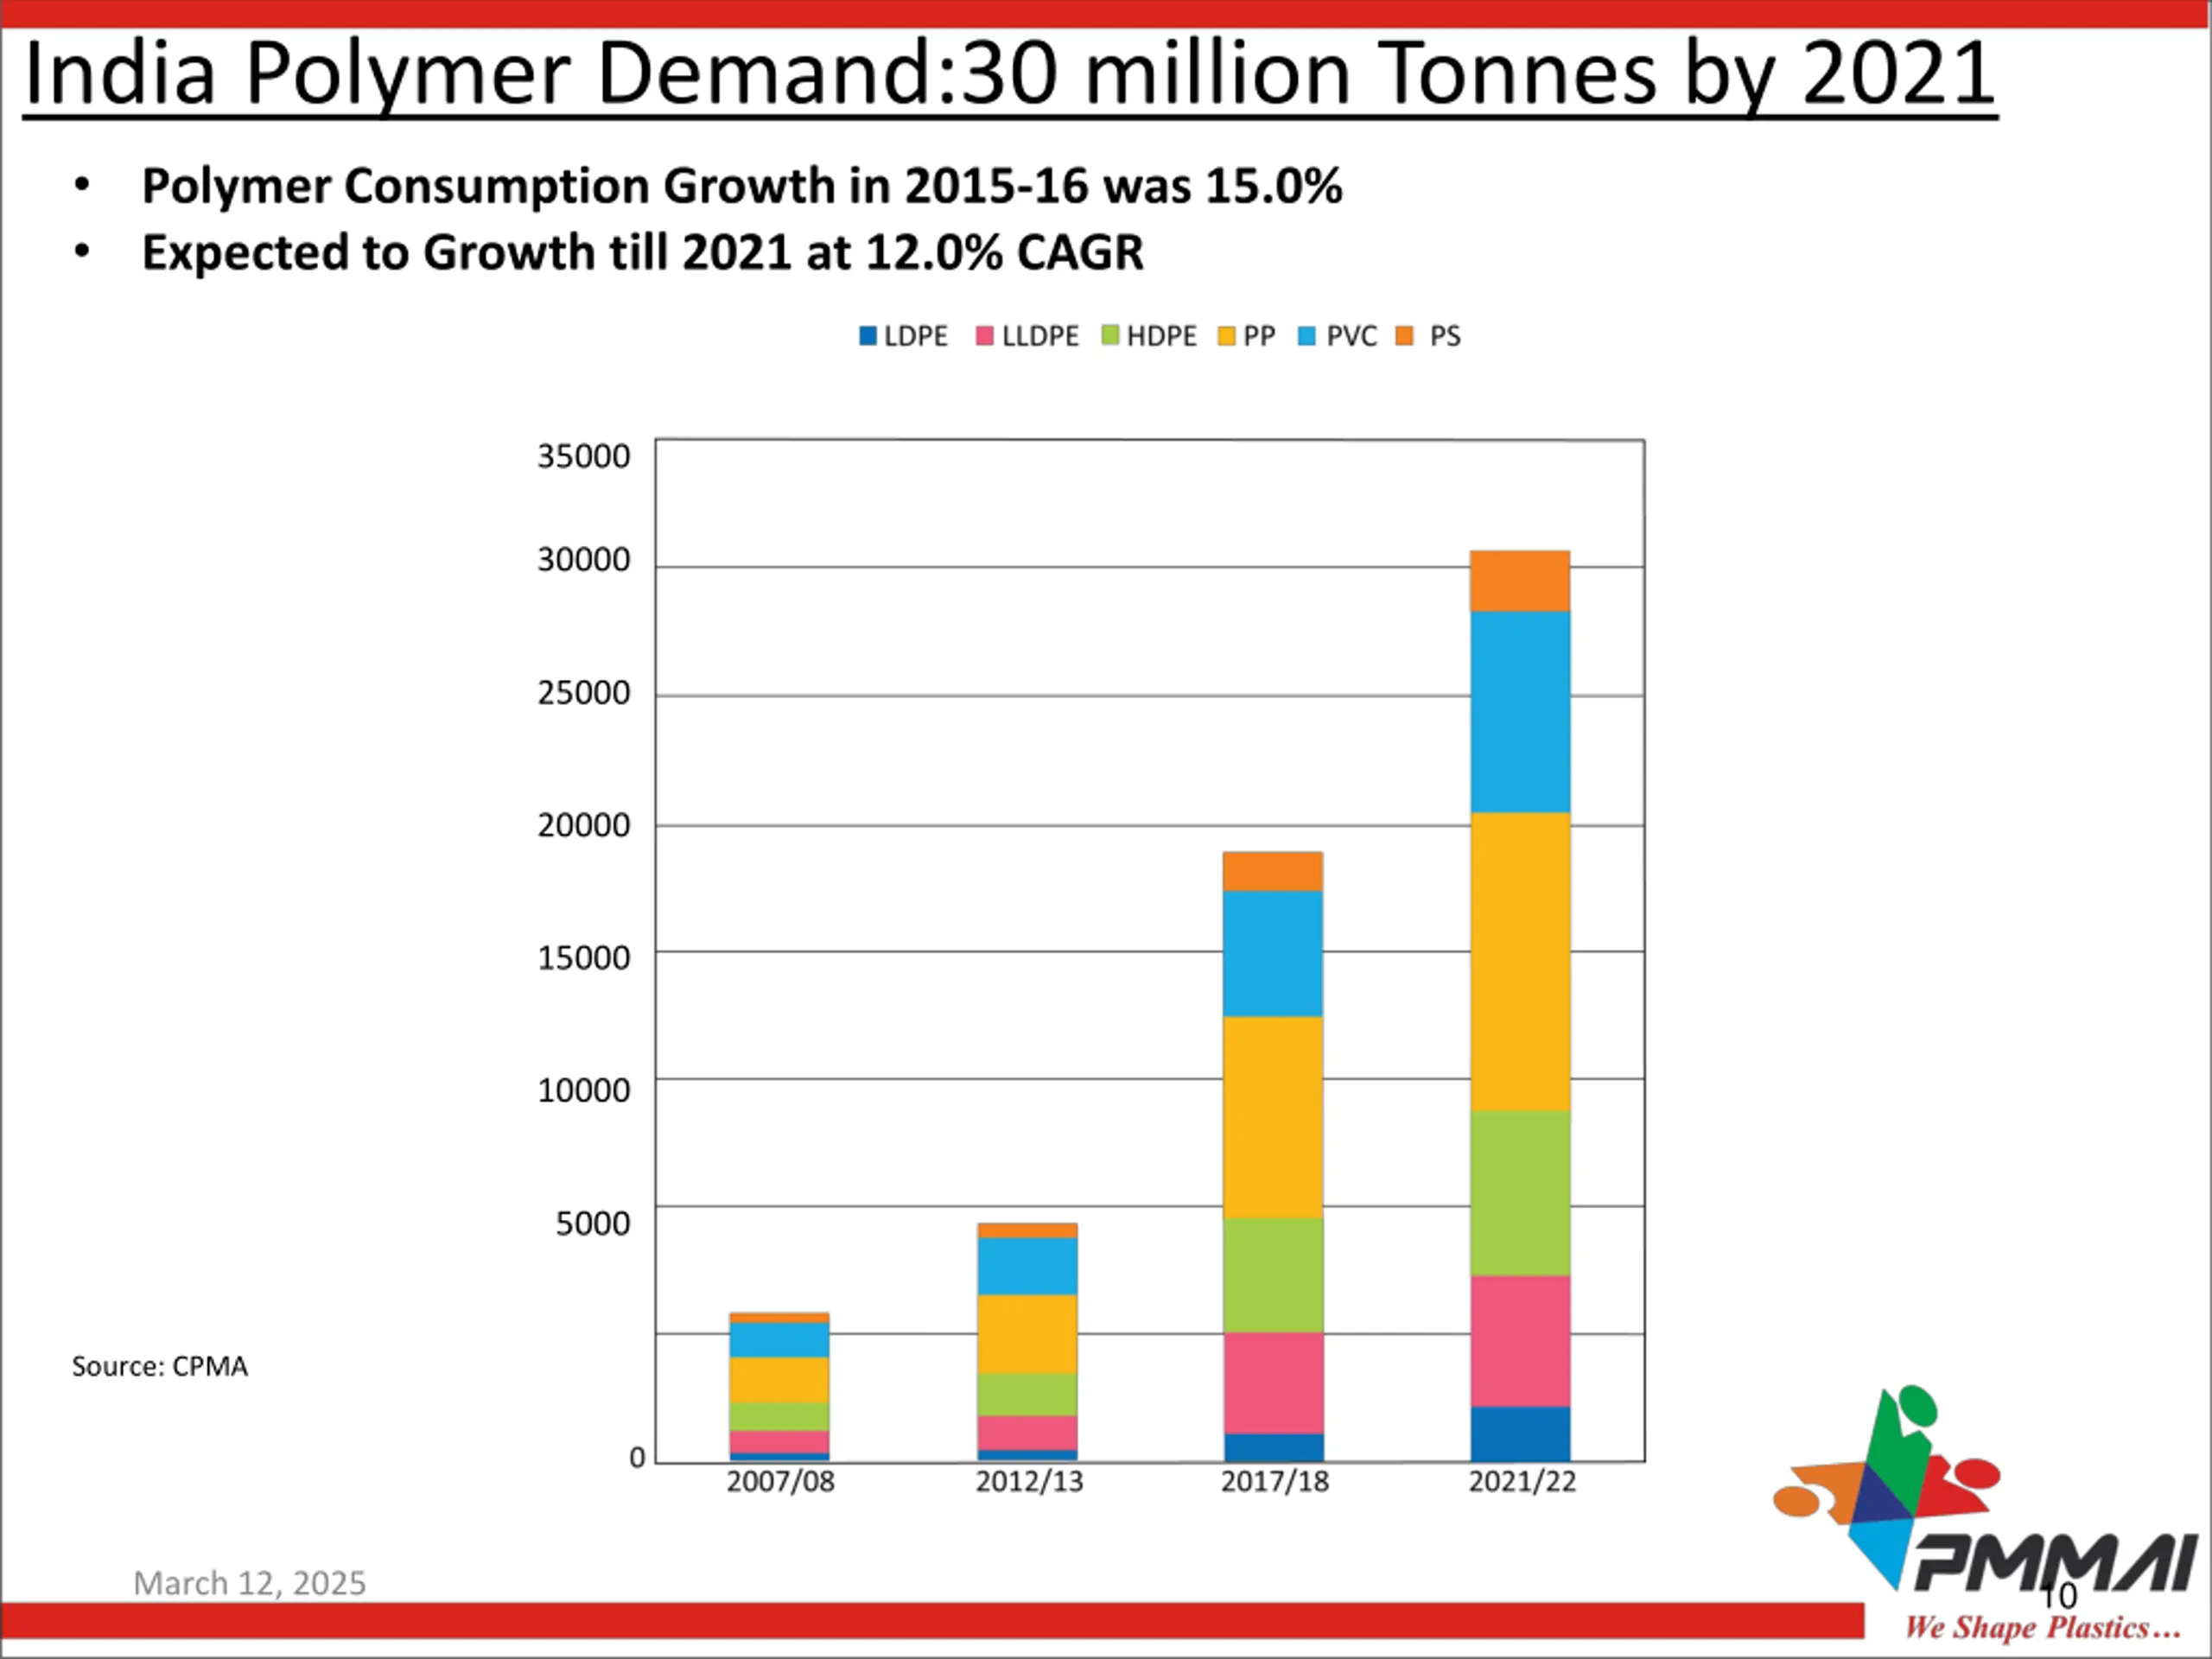Select the PP segment of the 2012/13 bar
2212x1659 pixels.
click(1027, 1335)
